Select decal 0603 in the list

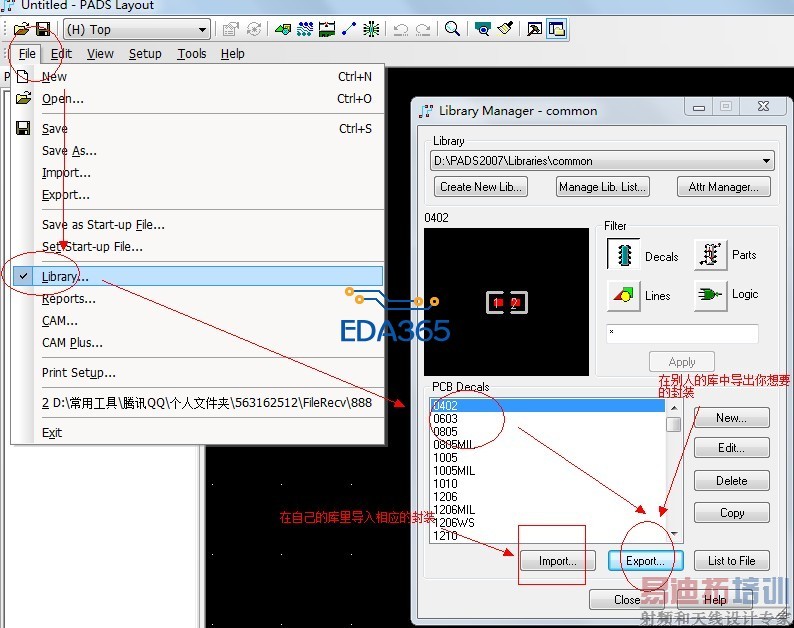tap(547, 419)
